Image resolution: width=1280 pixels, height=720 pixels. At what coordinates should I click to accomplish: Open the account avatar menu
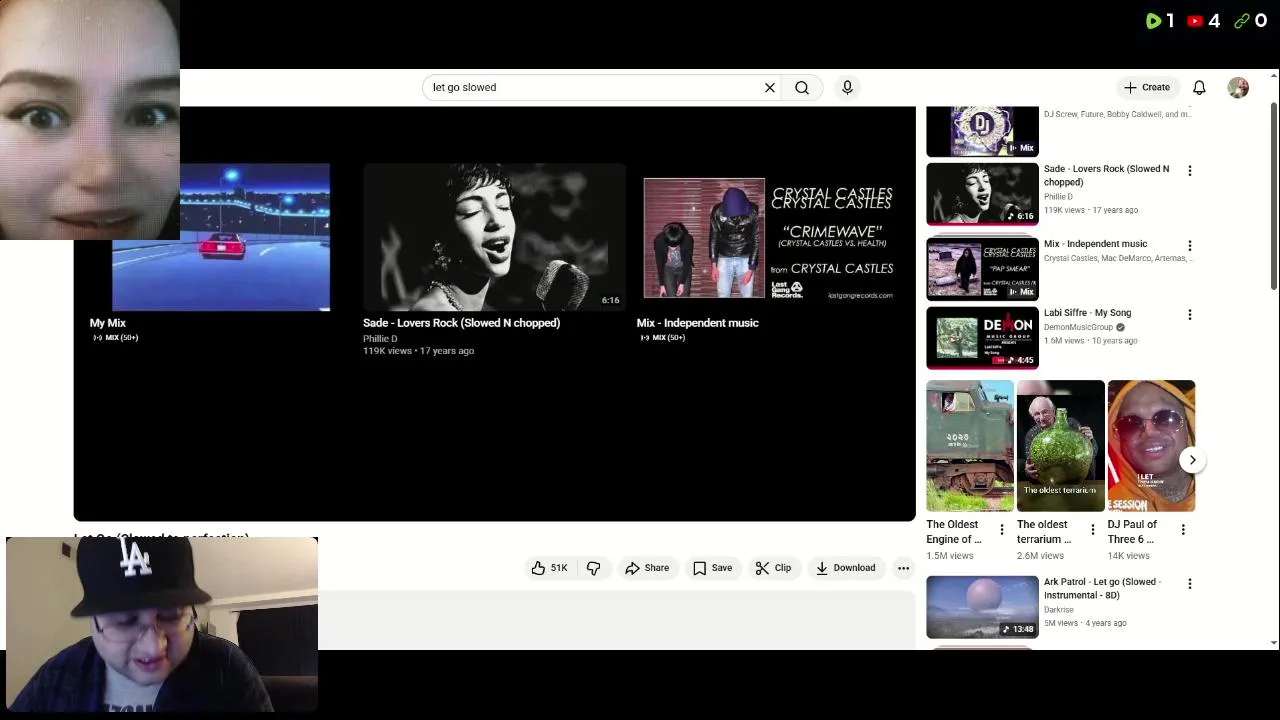[1238, 87]
